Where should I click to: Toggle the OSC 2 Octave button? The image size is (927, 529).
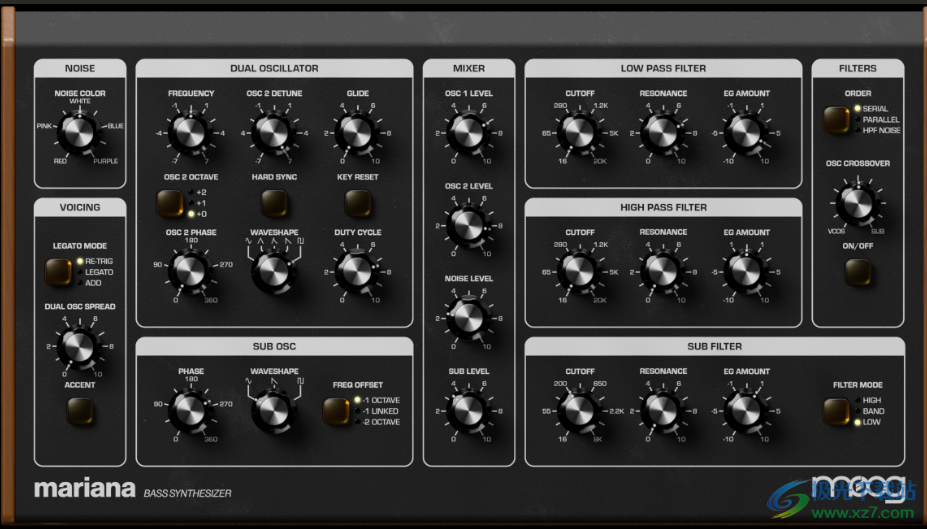coord(170,203)
